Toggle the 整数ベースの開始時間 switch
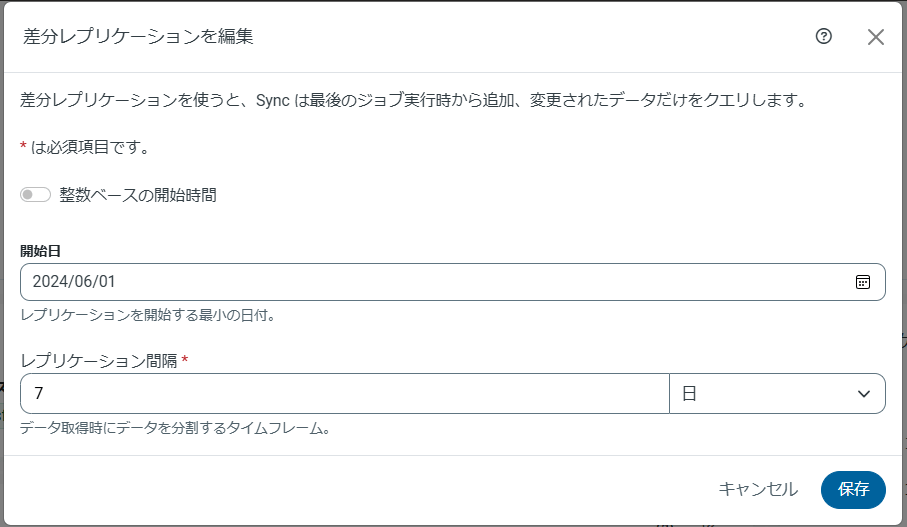 click(x=35, y=195)
